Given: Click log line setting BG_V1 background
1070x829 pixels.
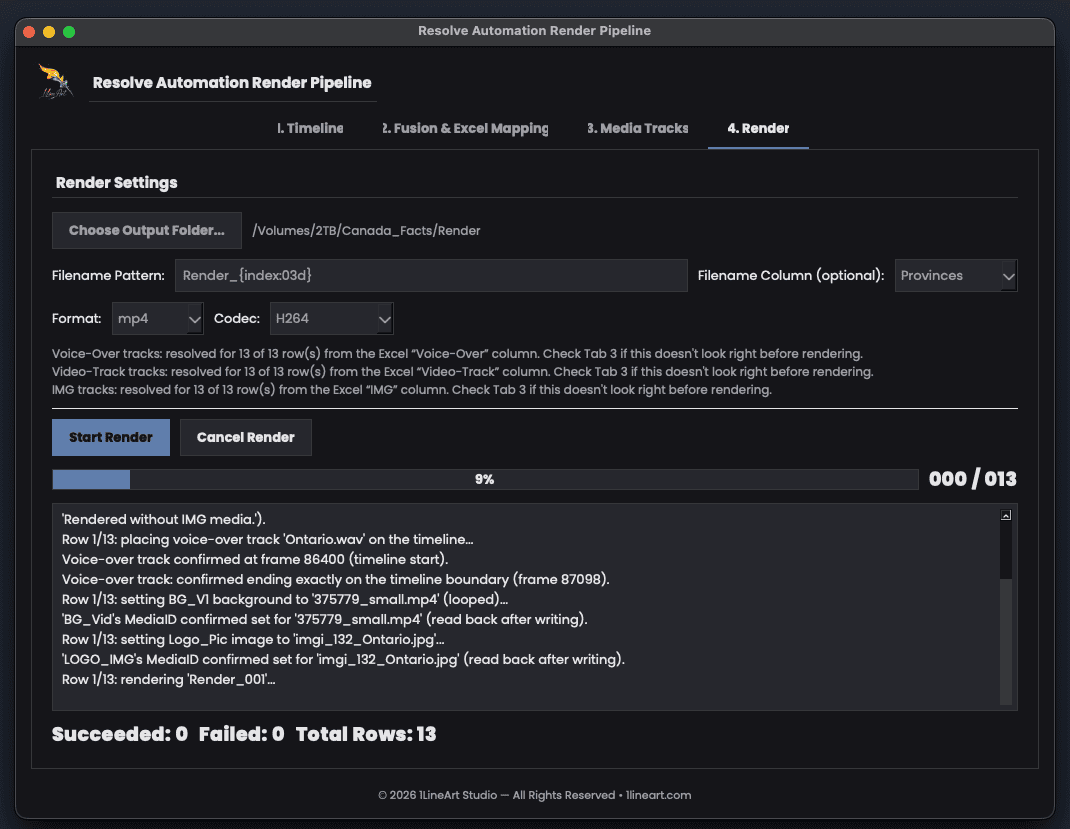Looking at the screenshot, I should point(285,599).
